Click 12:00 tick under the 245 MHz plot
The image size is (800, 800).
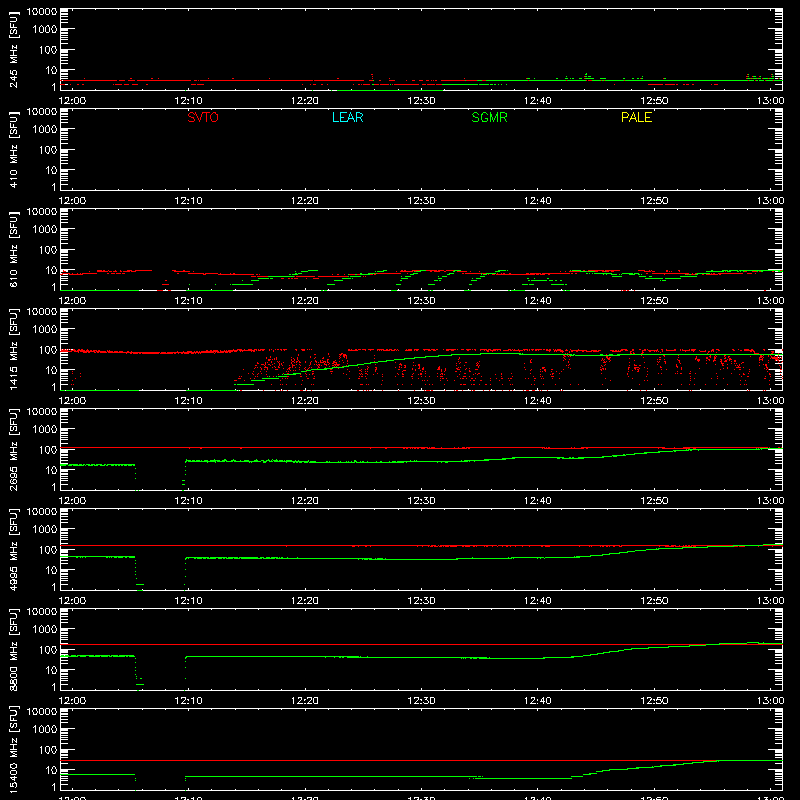click(x=72, y=101)
